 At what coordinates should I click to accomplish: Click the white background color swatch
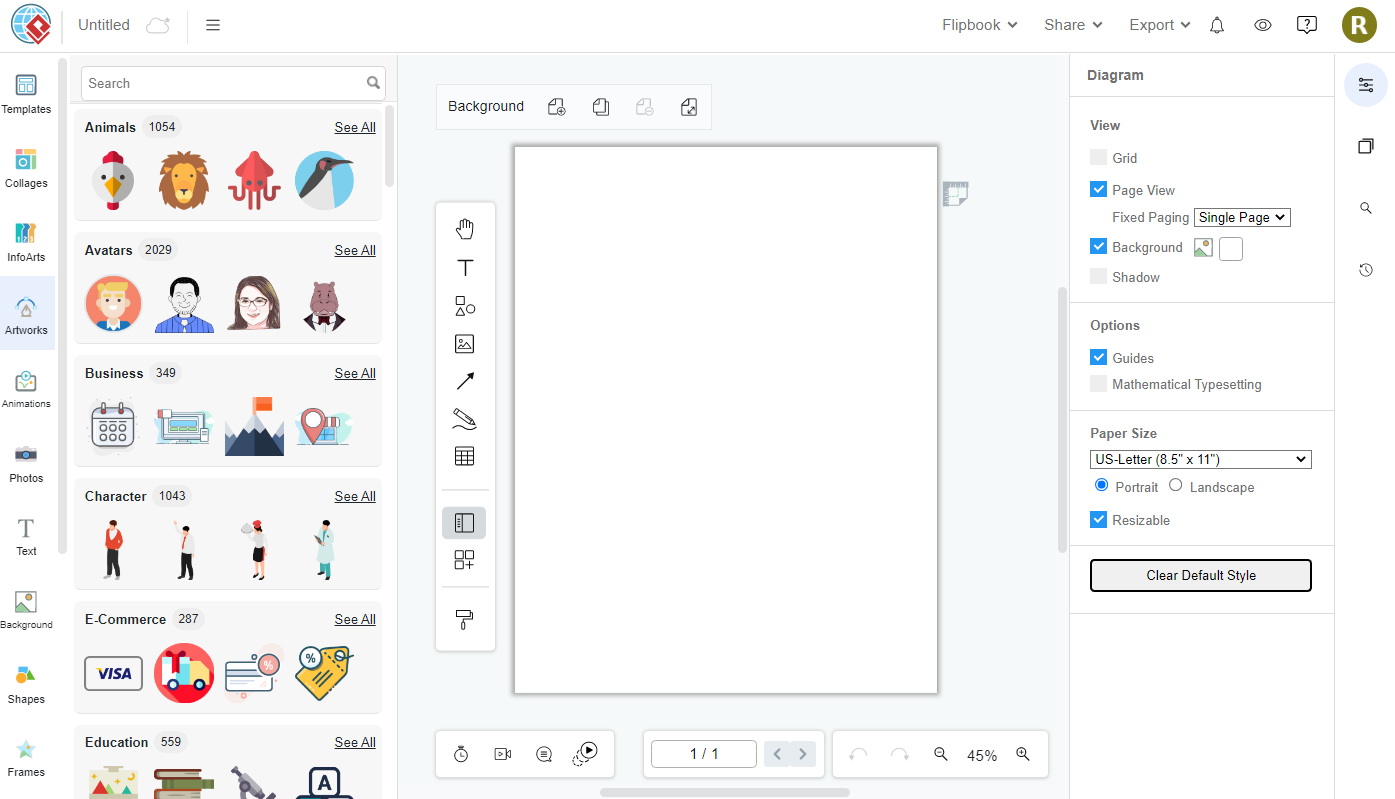point(1231,248)
